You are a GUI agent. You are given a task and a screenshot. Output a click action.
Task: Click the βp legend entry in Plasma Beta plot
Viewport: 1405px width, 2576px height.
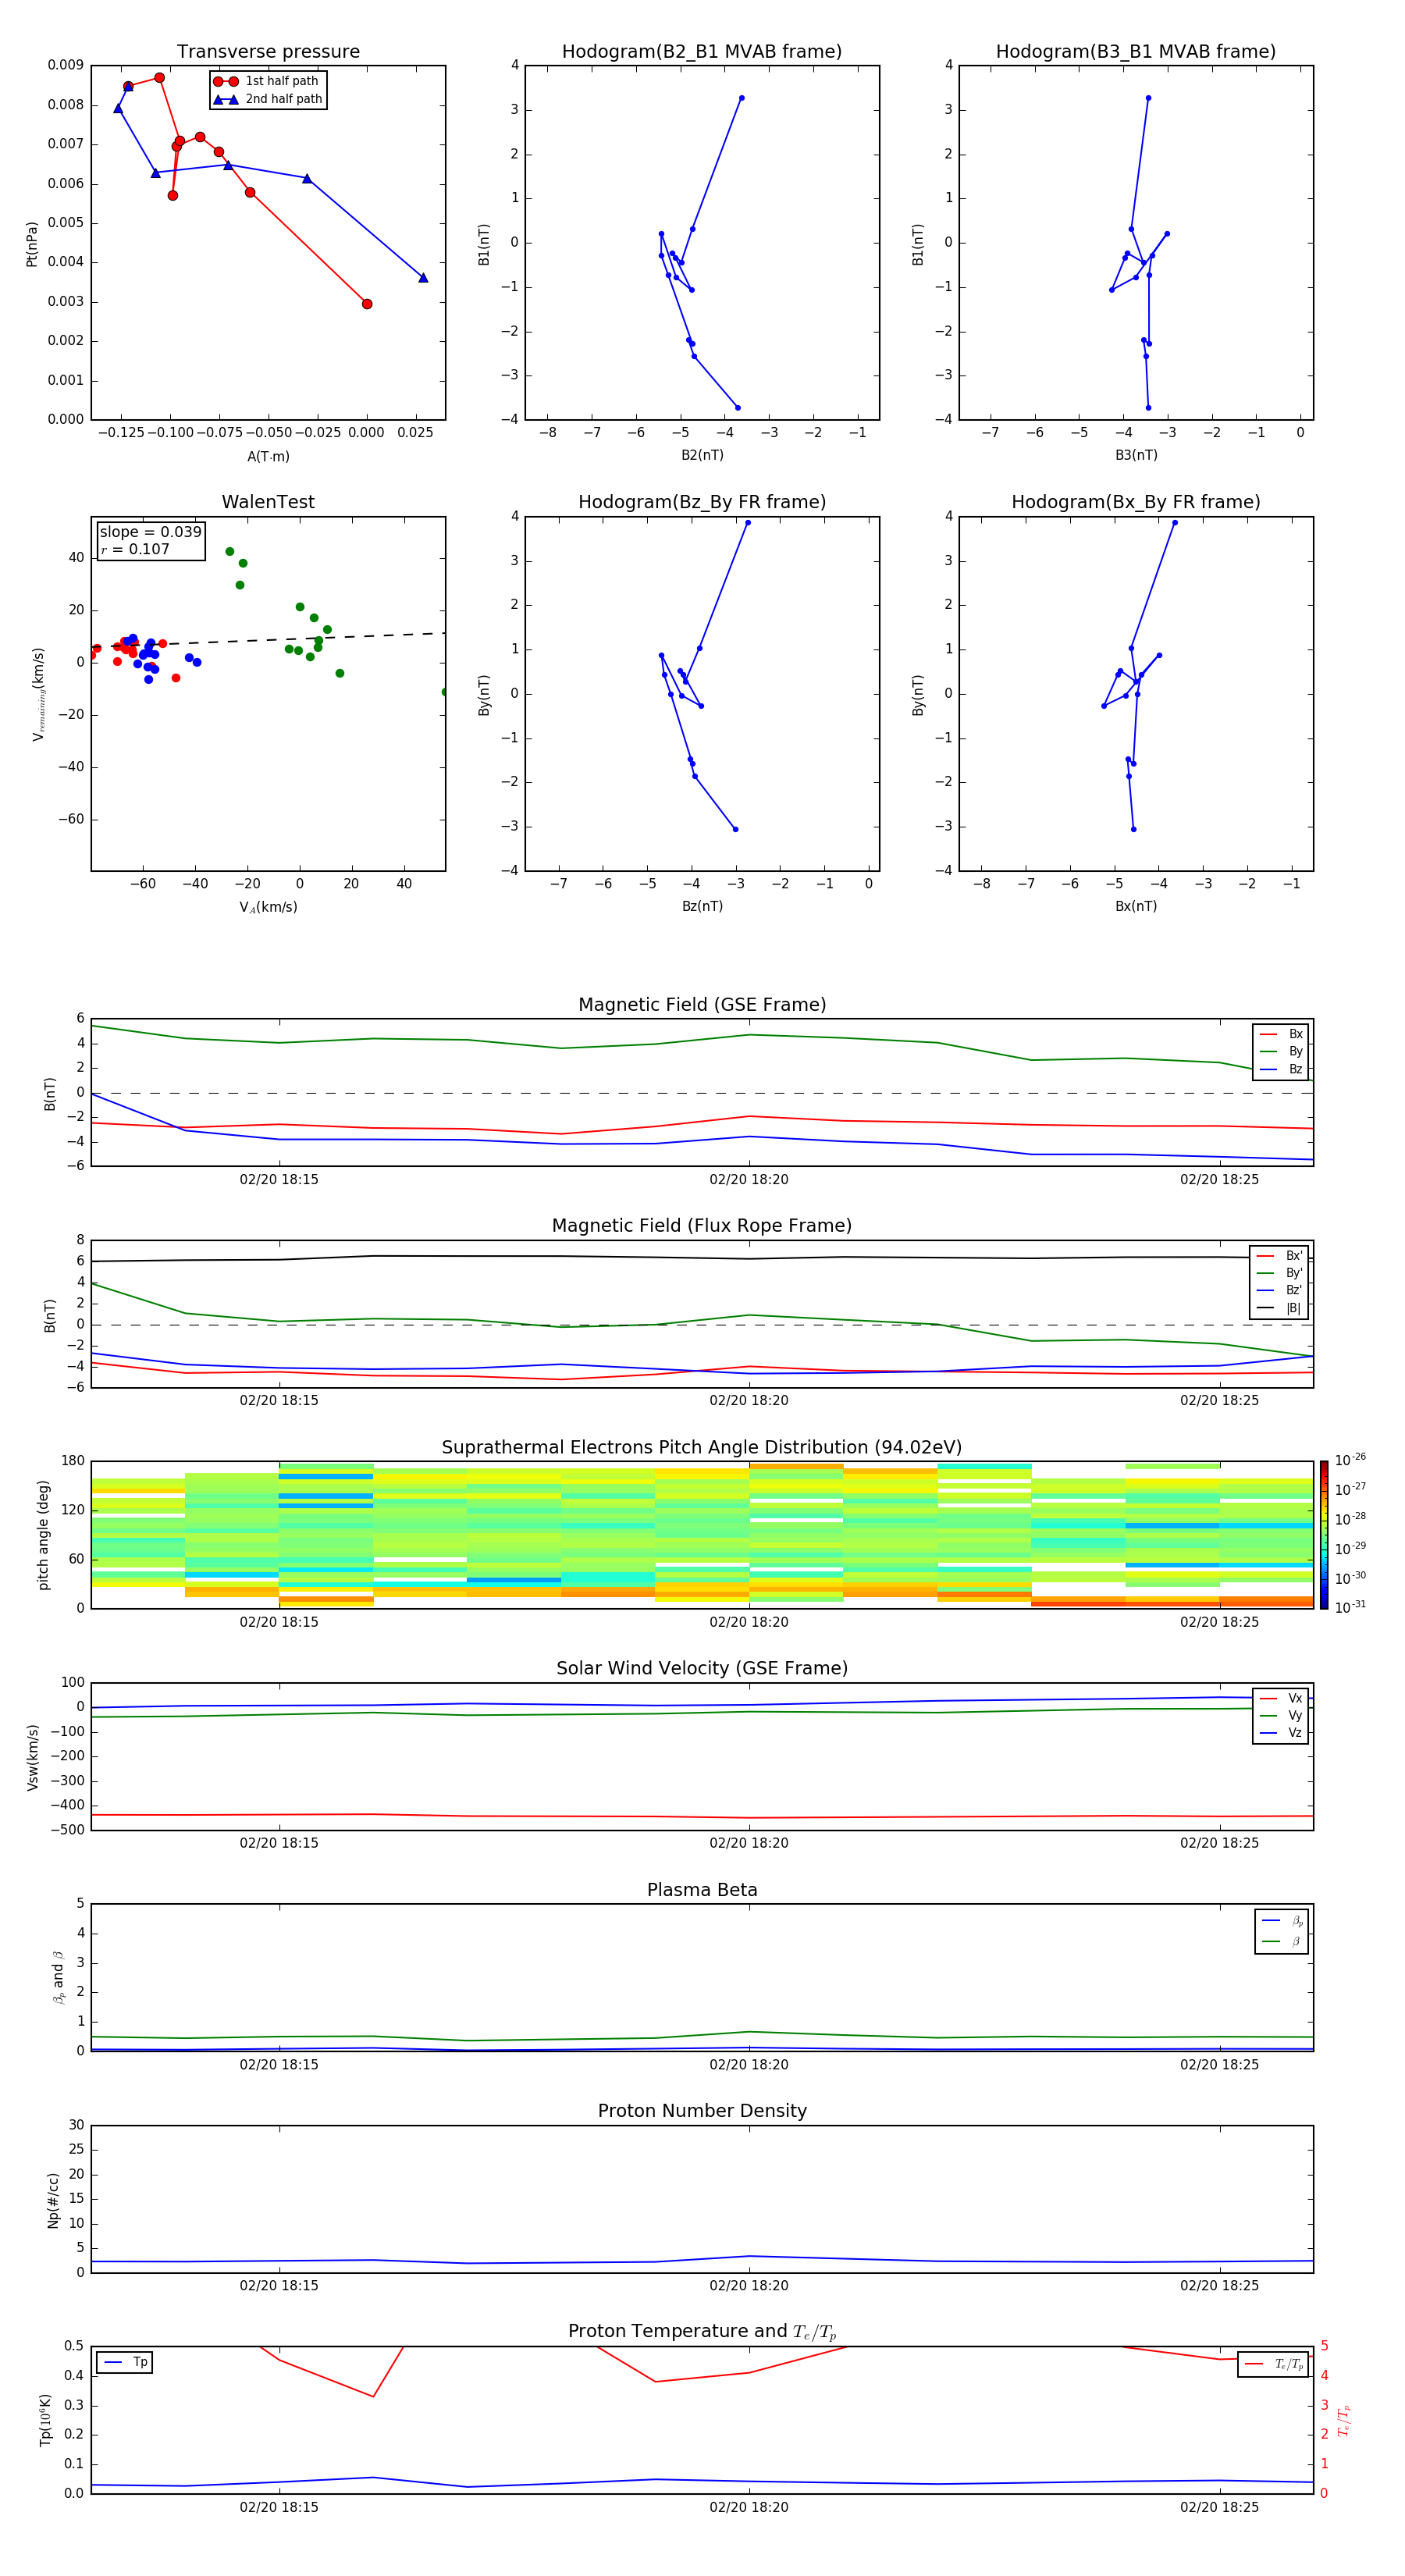(1282, 1921)
